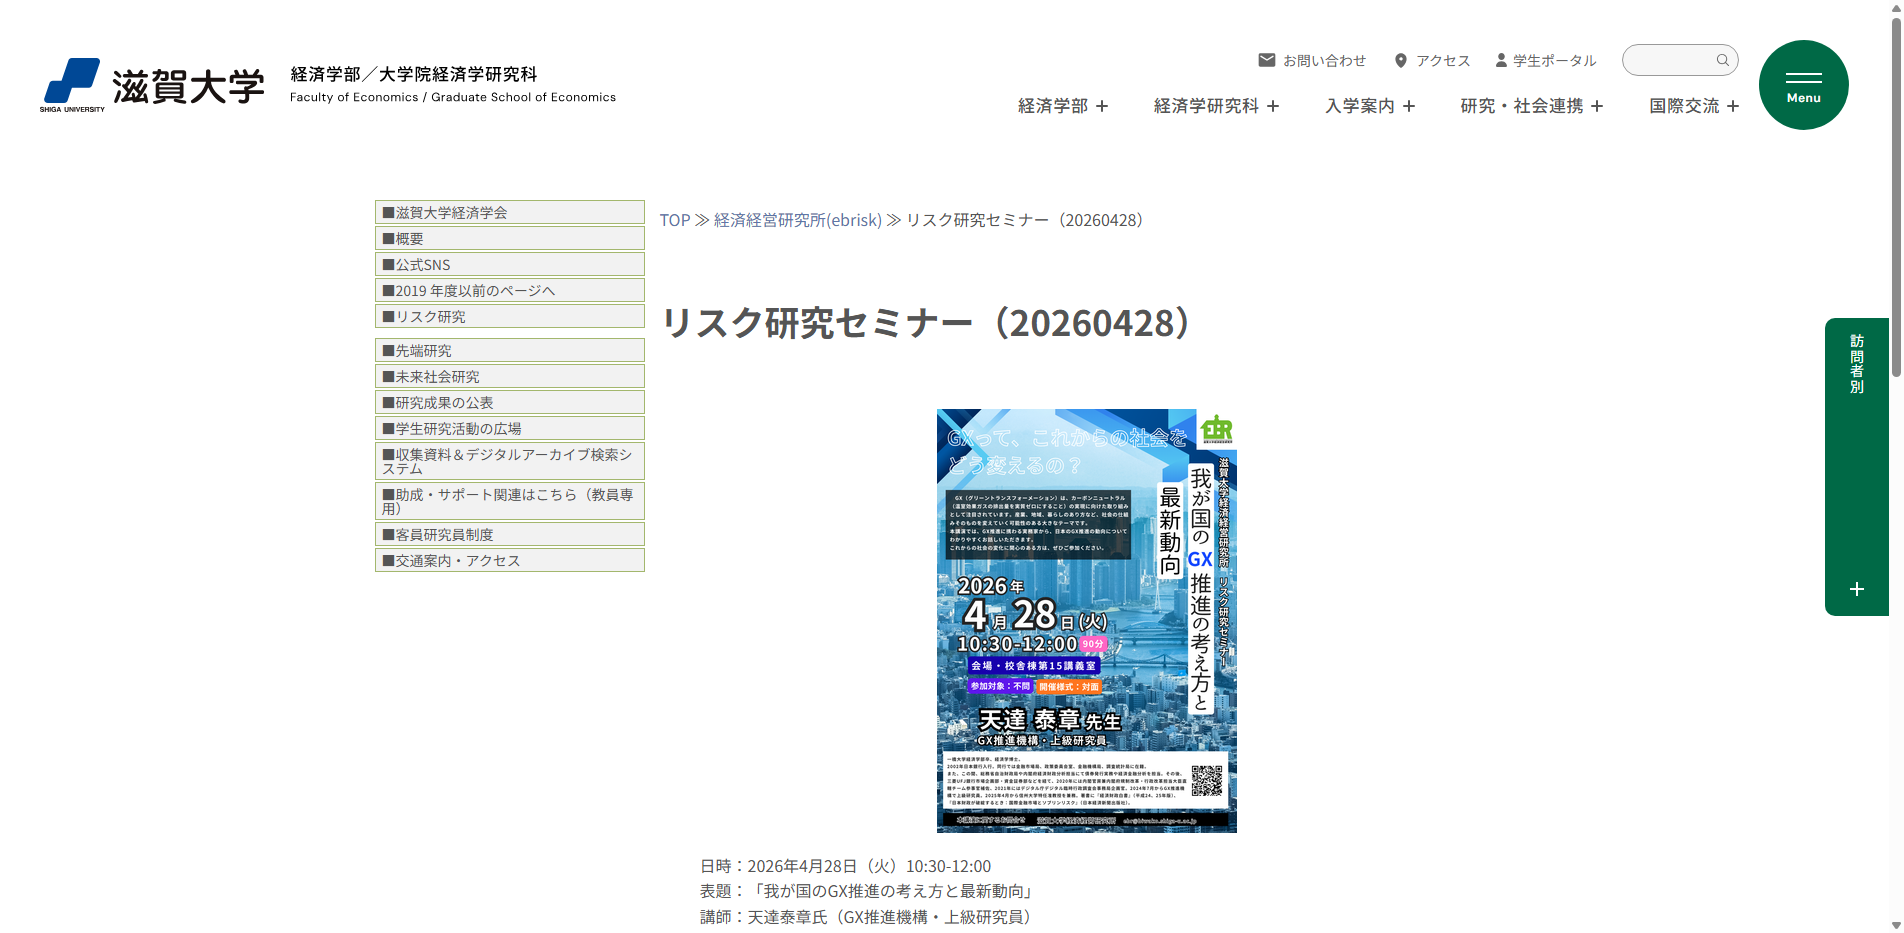1904x933 pixels.
Task: Click the person icon beside 学生ポータル
Action: 1499,60
